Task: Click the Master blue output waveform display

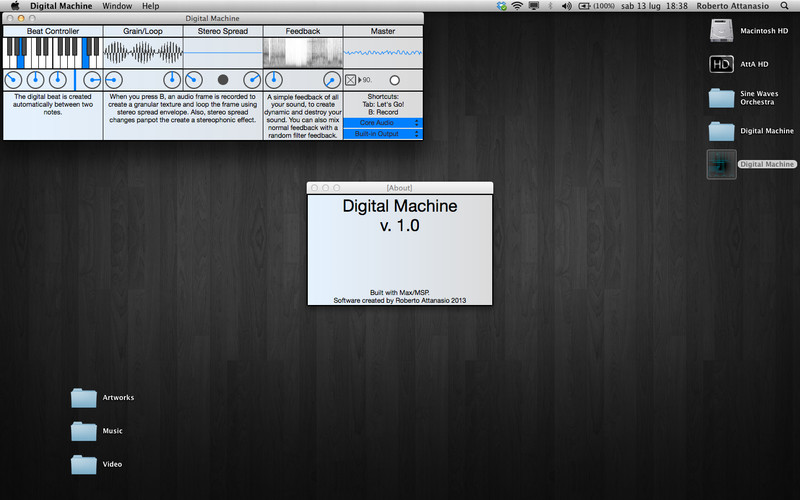Action: pyautogui.click(x=383, y=53)
